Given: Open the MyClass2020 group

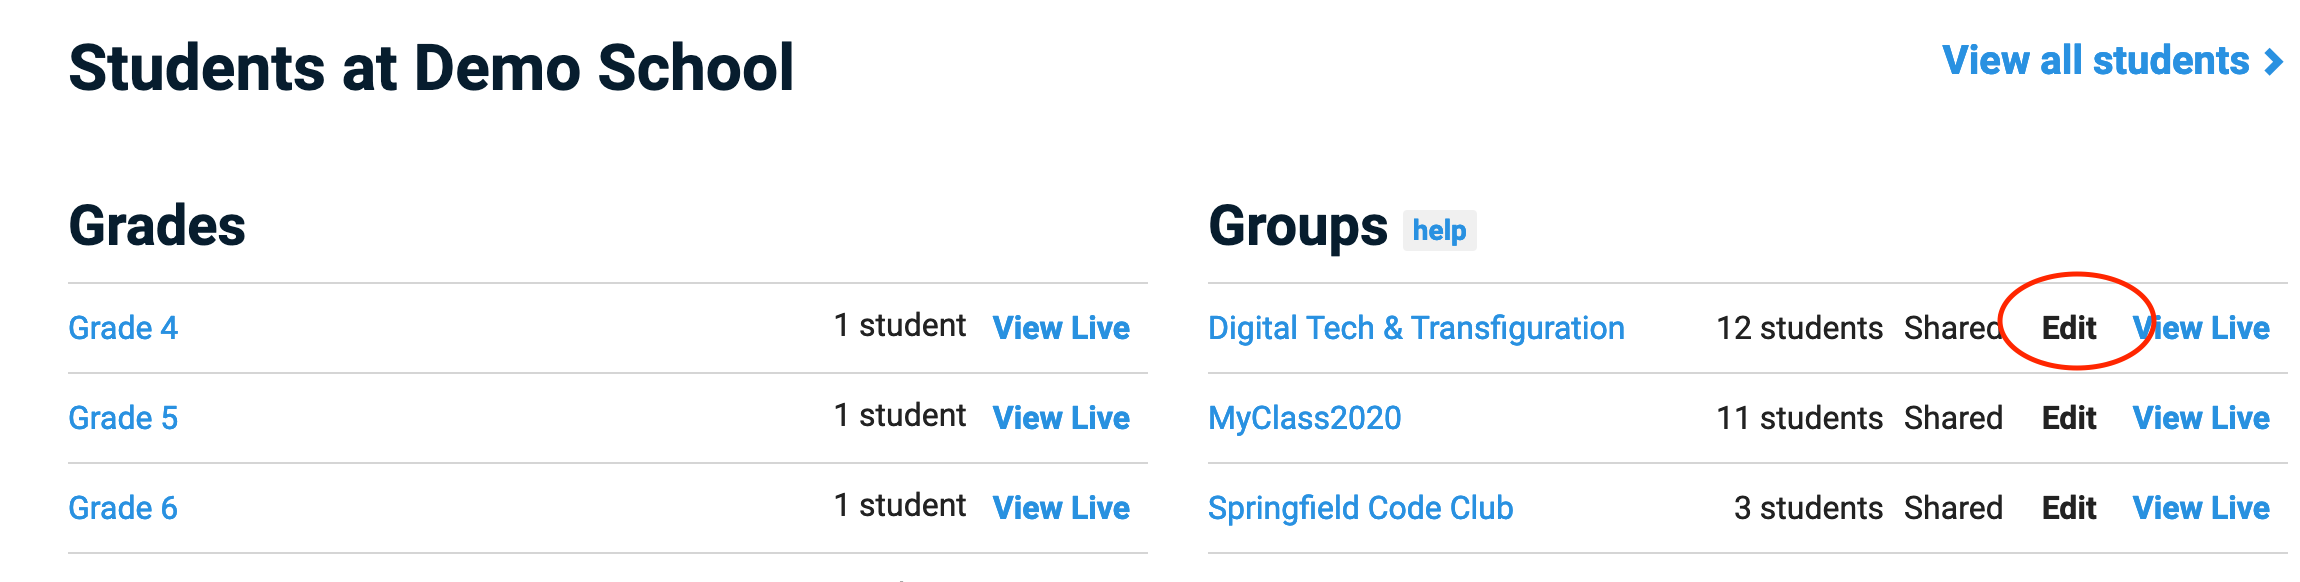Looking at the screenshot, I should 1304,418.
